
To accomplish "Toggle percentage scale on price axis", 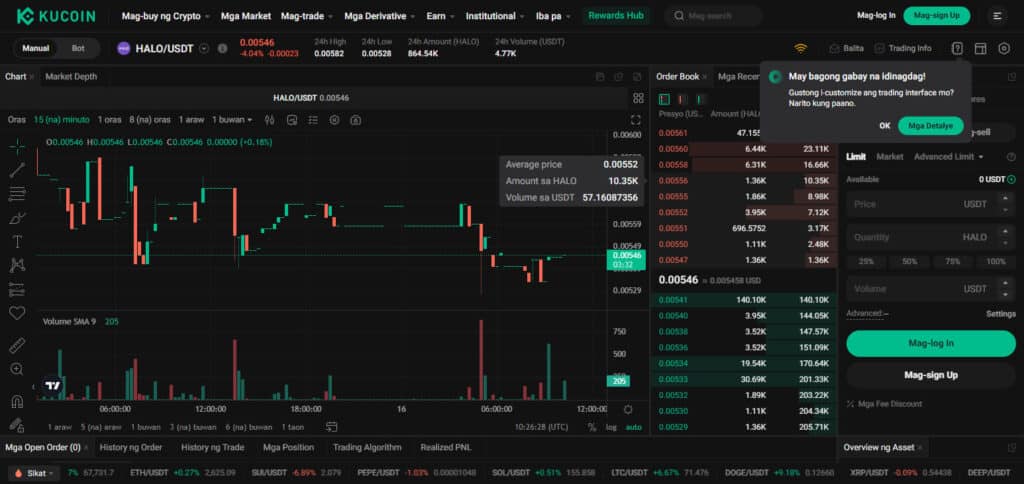I will pos(592,427).
